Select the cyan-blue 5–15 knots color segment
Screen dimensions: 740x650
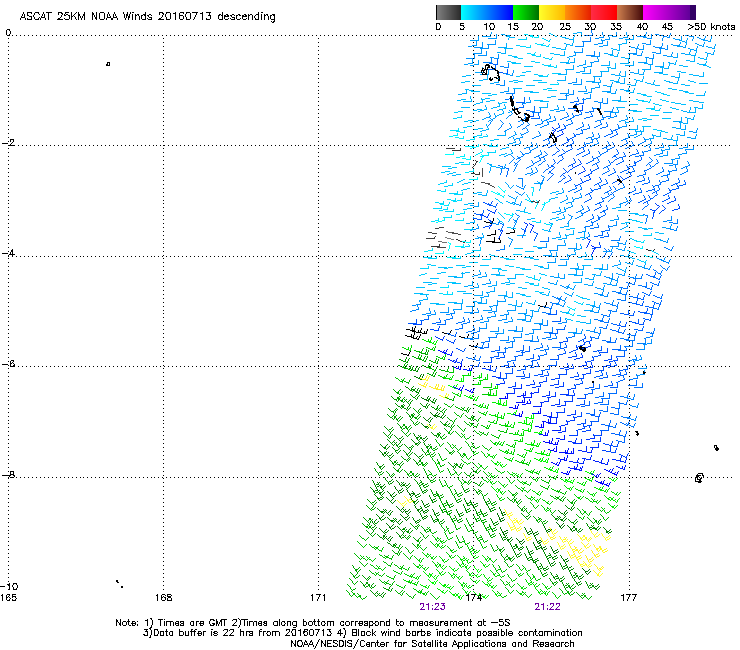(x=487, y=12)
